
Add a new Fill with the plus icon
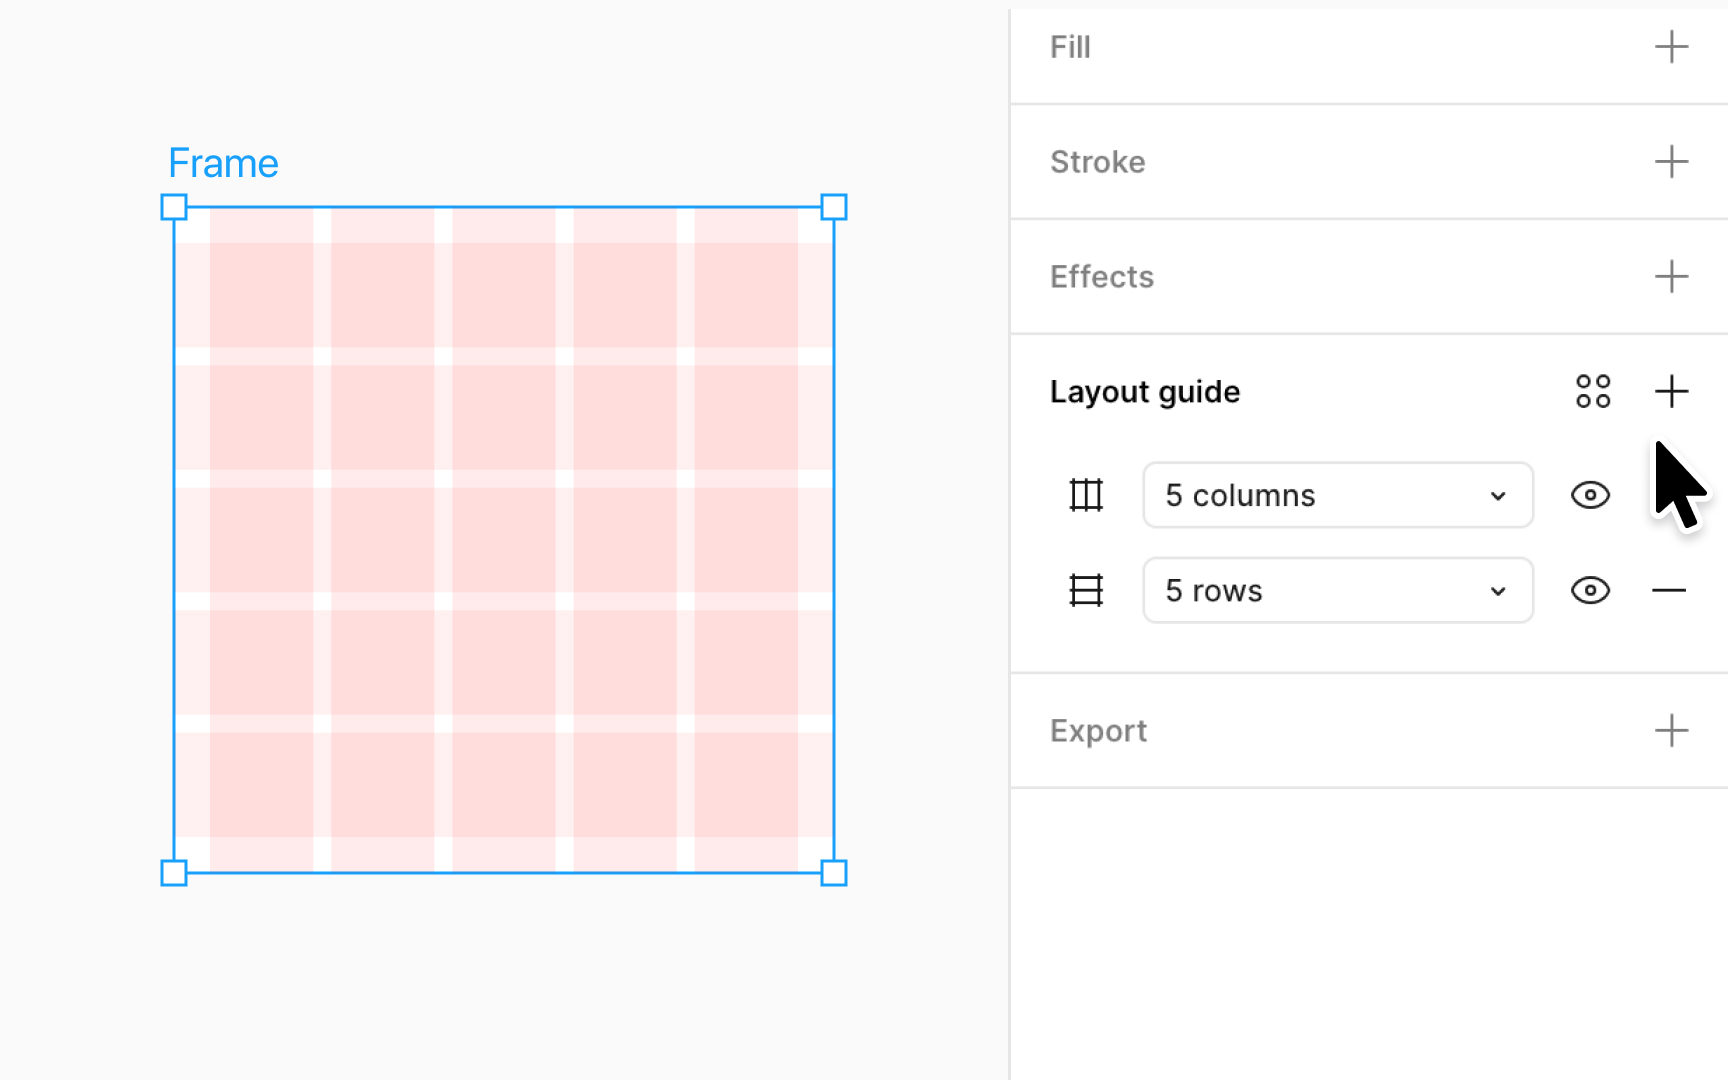click(1671, 46)
